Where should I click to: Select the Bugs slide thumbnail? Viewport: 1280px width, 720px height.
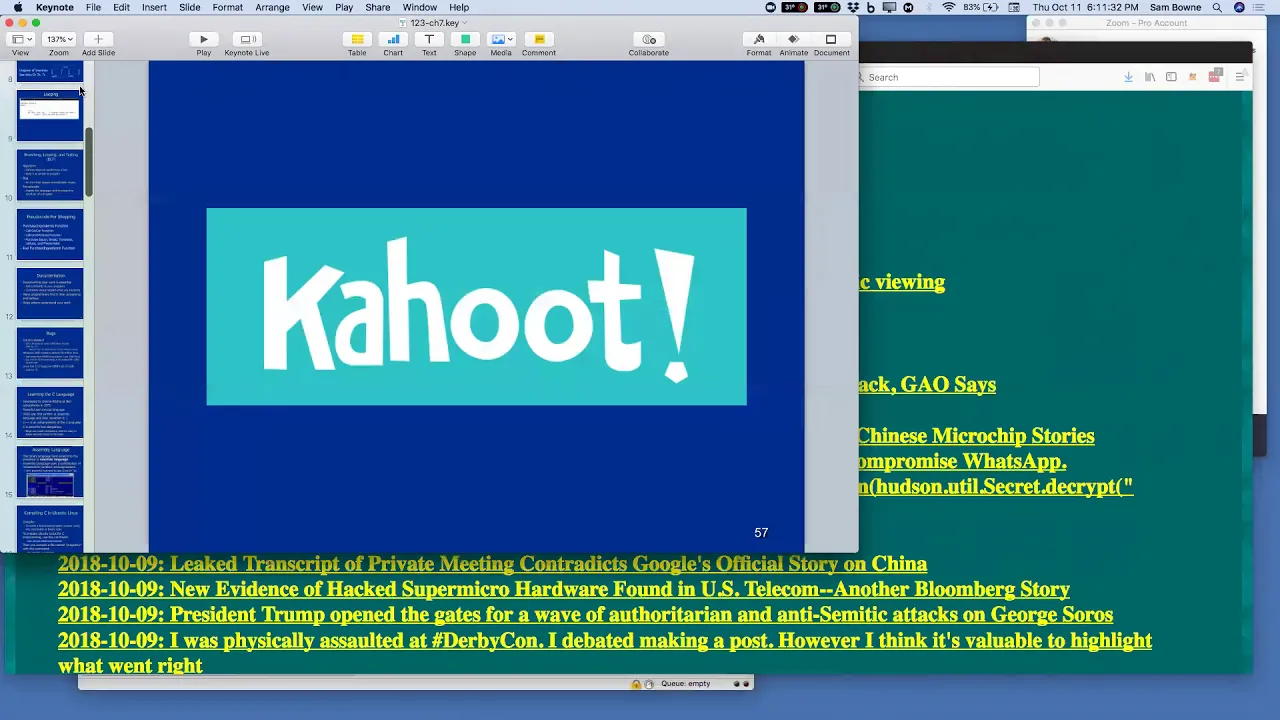click(x=50, y=353)
